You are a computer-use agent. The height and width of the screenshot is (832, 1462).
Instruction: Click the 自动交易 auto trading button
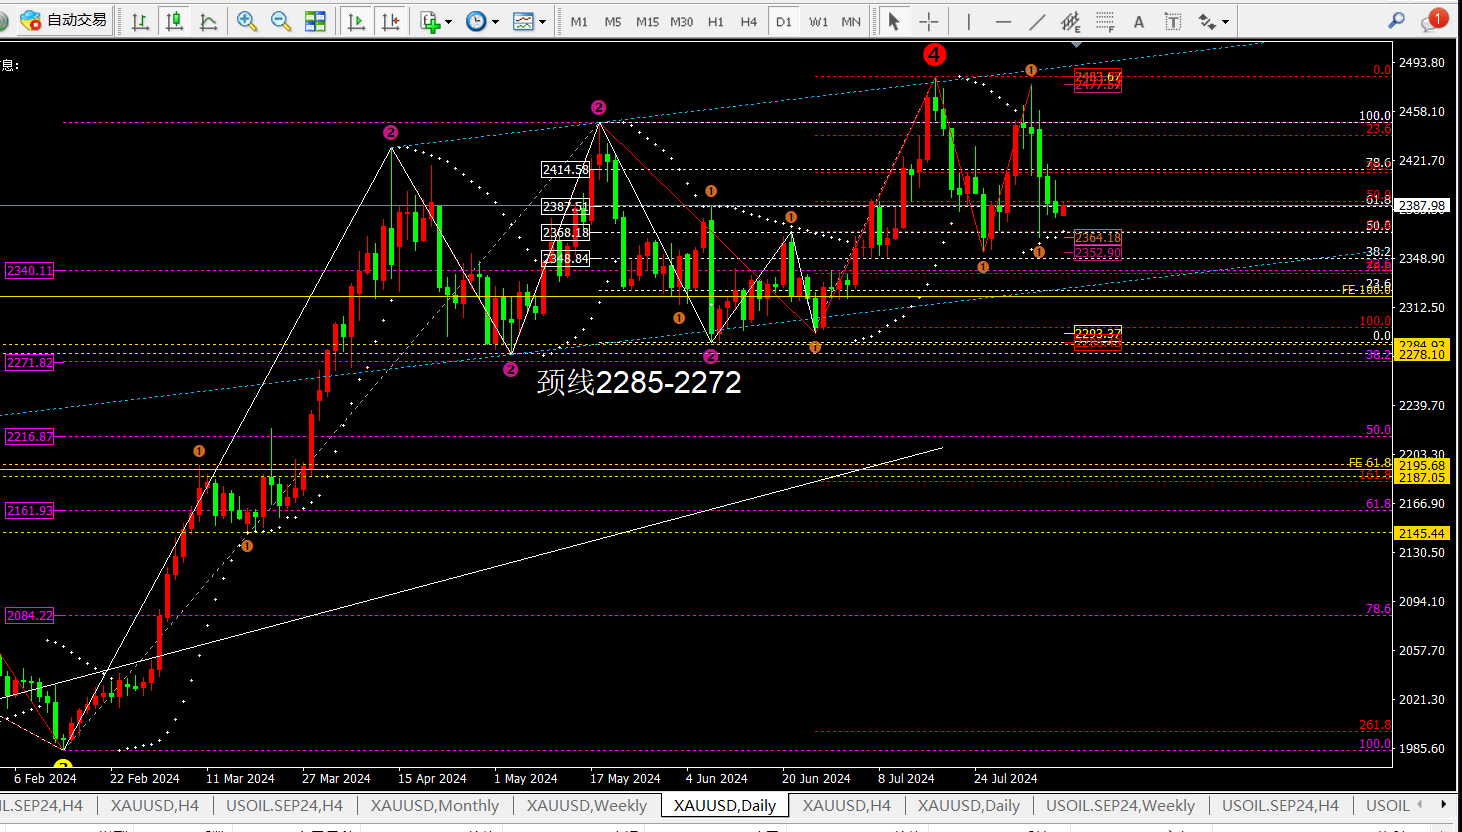[63, 20]
